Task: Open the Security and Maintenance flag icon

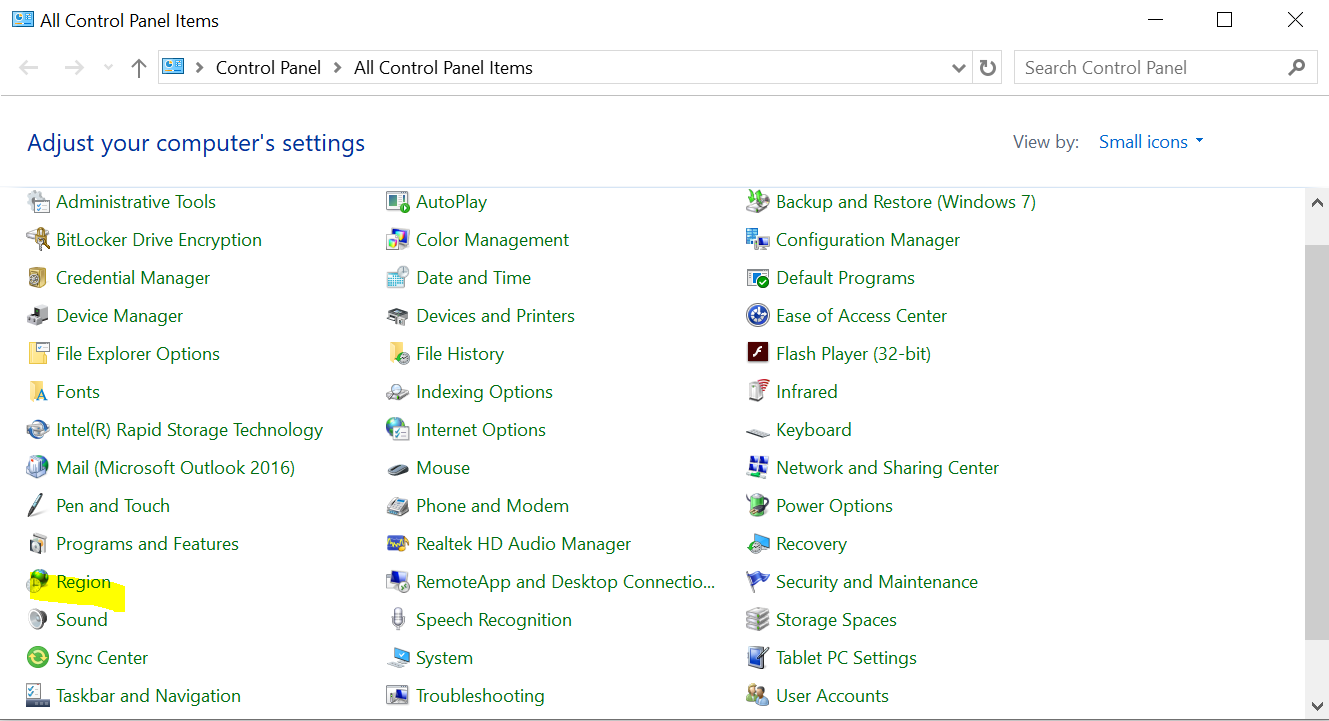Action: click(x=757, y=582)
